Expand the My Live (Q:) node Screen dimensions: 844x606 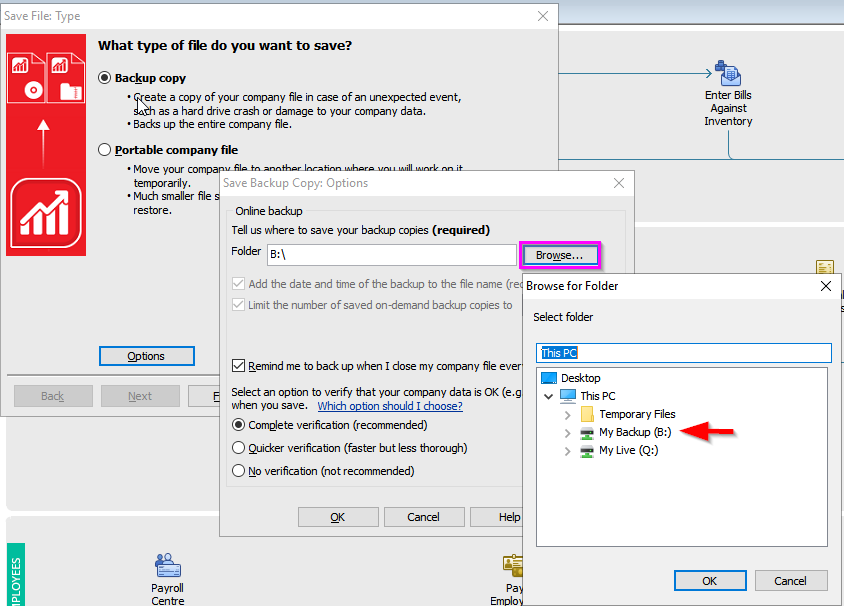[x=567, y=451]
